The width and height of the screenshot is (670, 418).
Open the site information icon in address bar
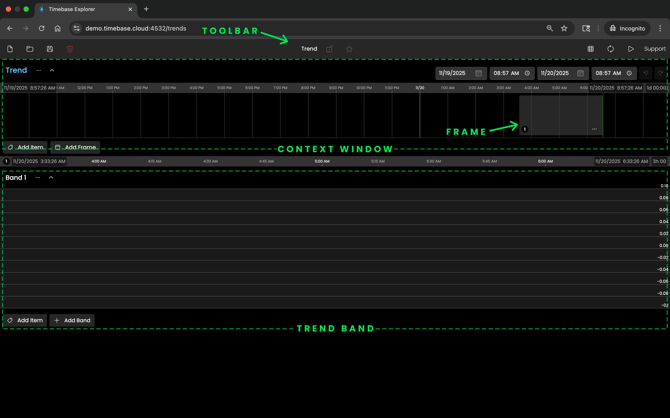[x=76, y=28]
